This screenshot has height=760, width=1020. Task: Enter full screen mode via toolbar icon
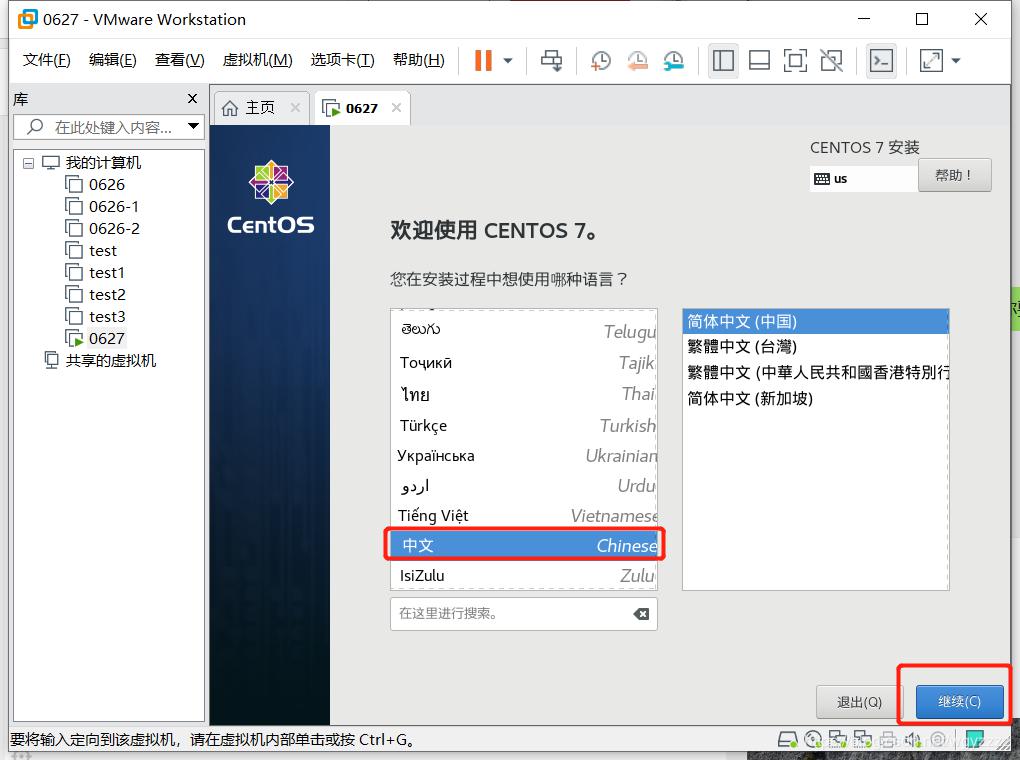coord(795,61)
